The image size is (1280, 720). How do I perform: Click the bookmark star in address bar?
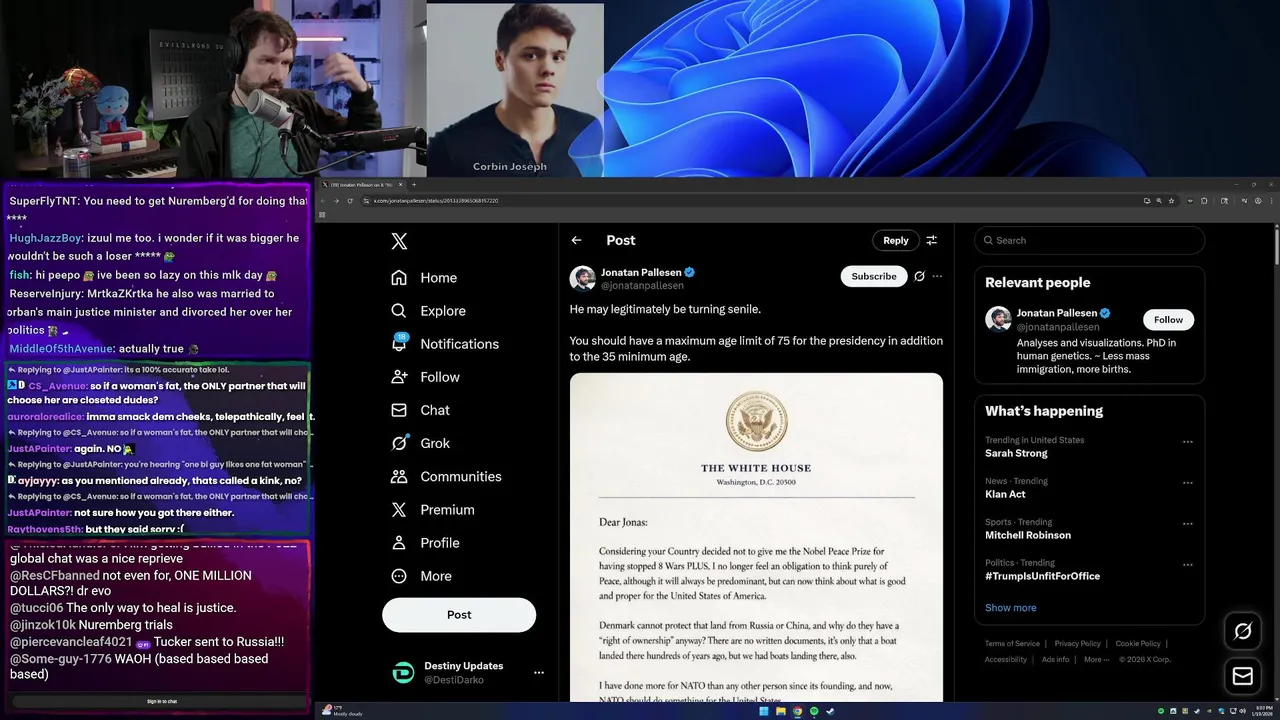(1171, 201)
